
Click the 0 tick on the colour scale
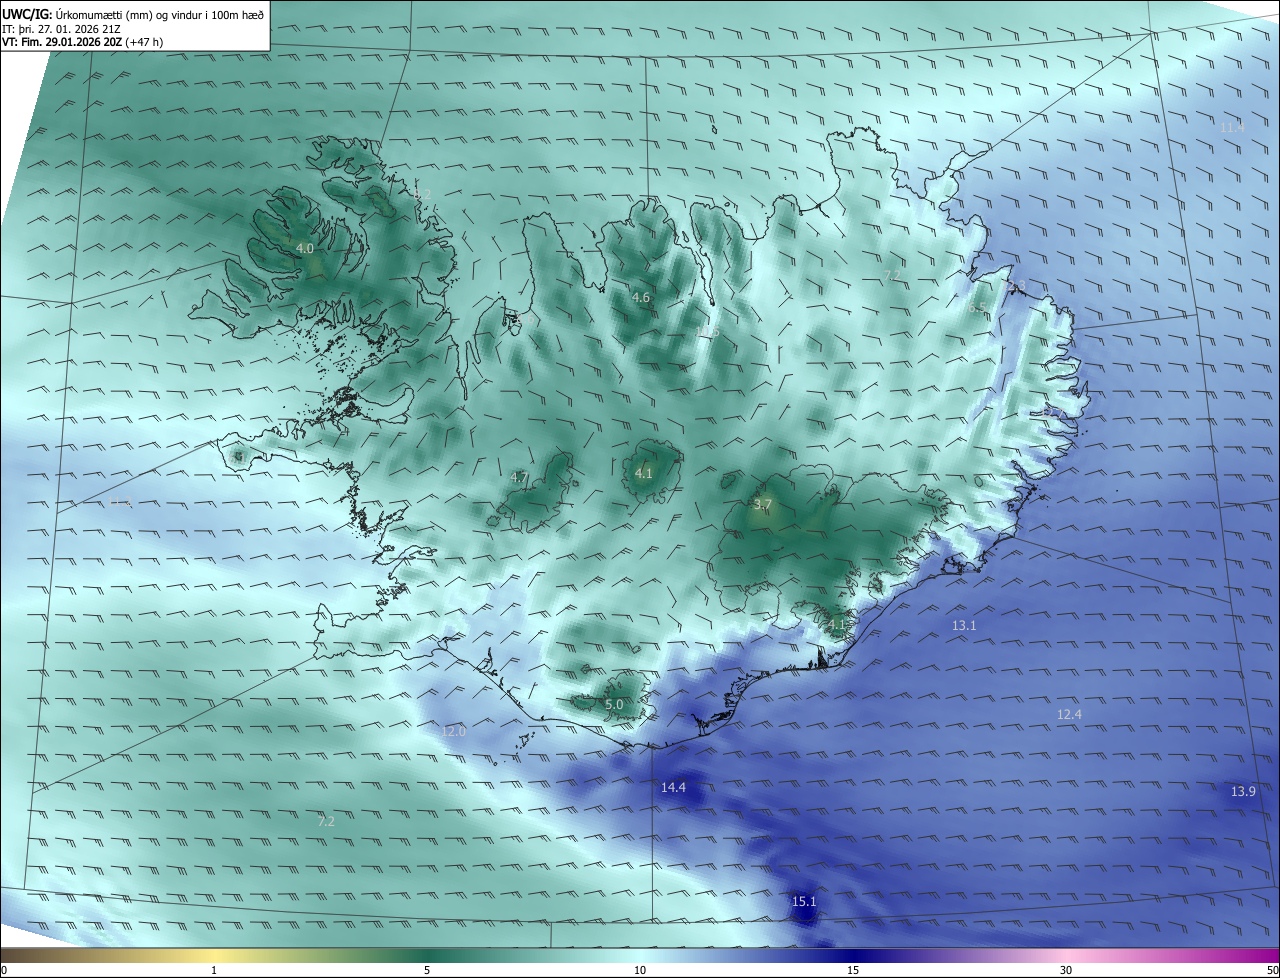(4, 970)
